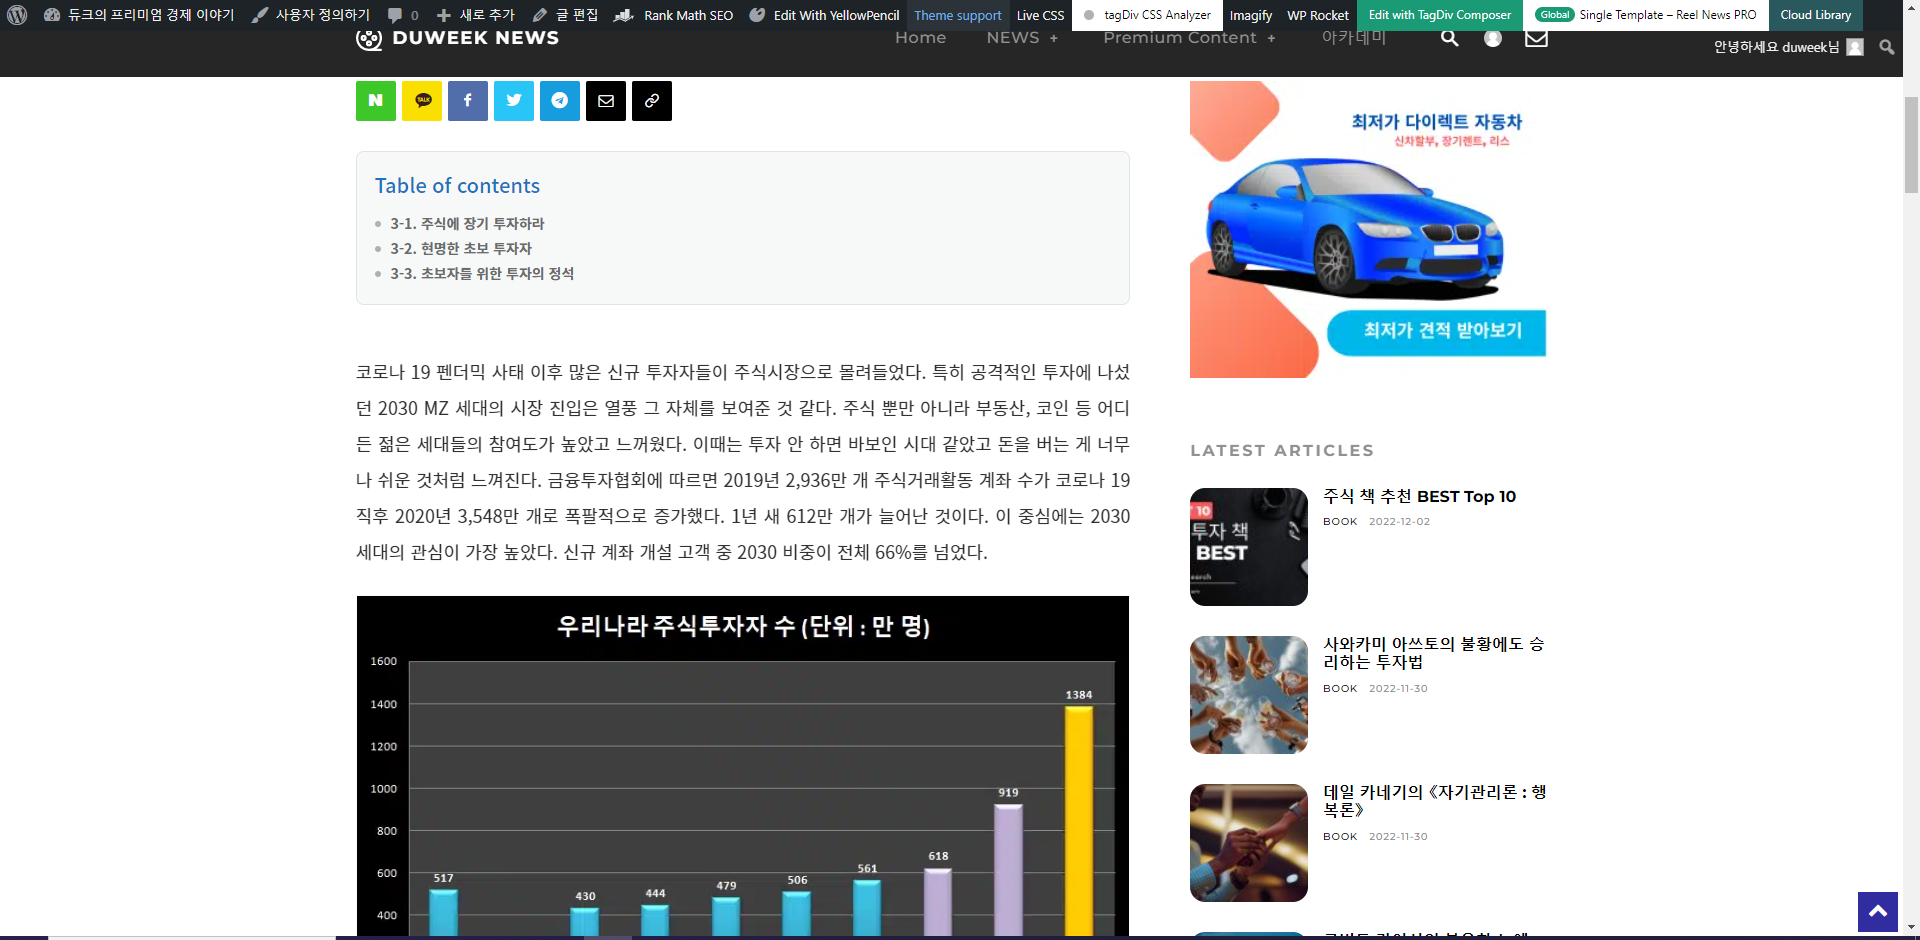This screenshot has width=1920, height=940.
Task: Open thumbnail for 투자 책 BEST article
Action: pos(1249,547)
